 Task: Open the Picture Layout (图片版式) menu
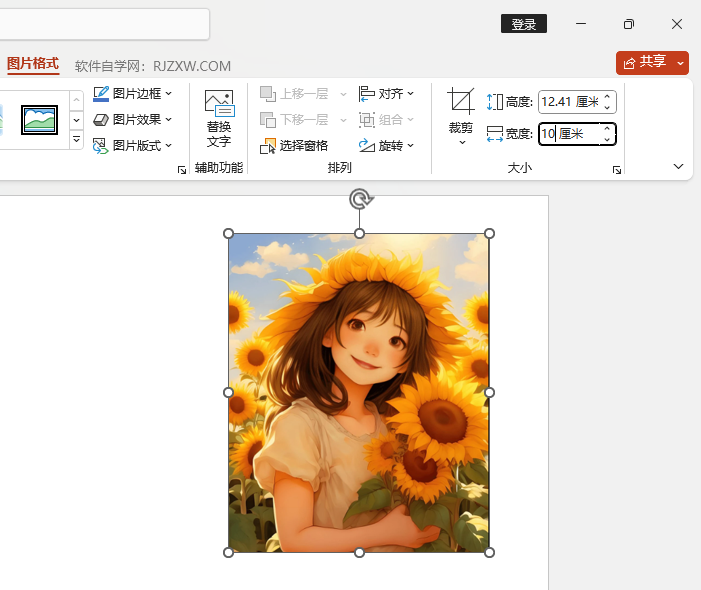tap(132, 146)
